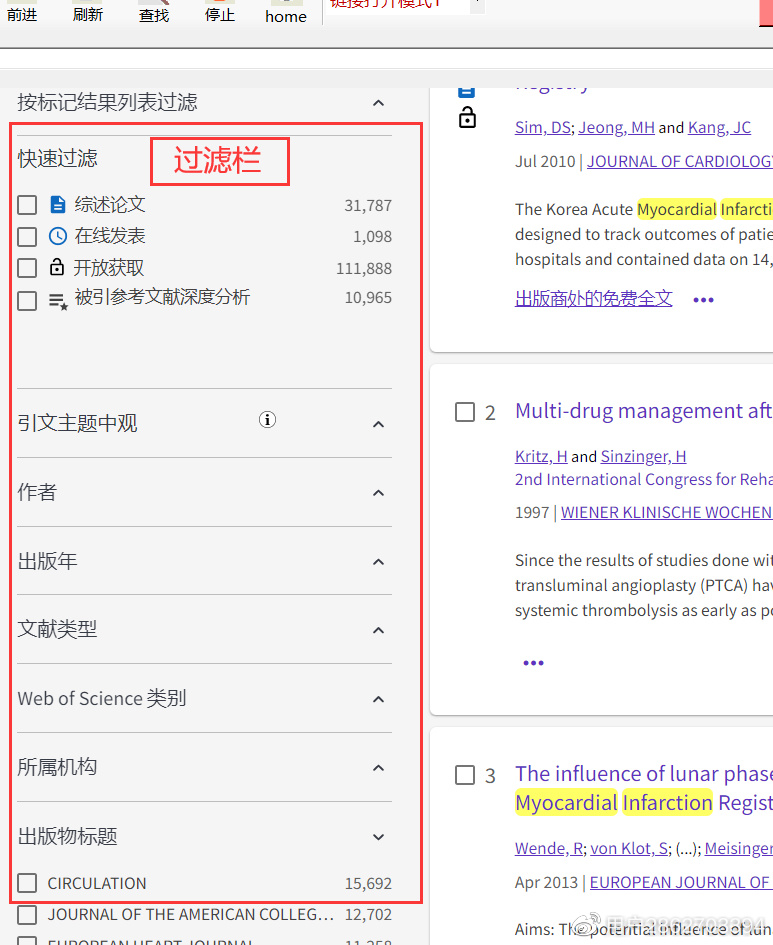The width and height of the screenshot is (773, 945).
Task: Select result 2 checkbox
Action: tap(465, 412)
